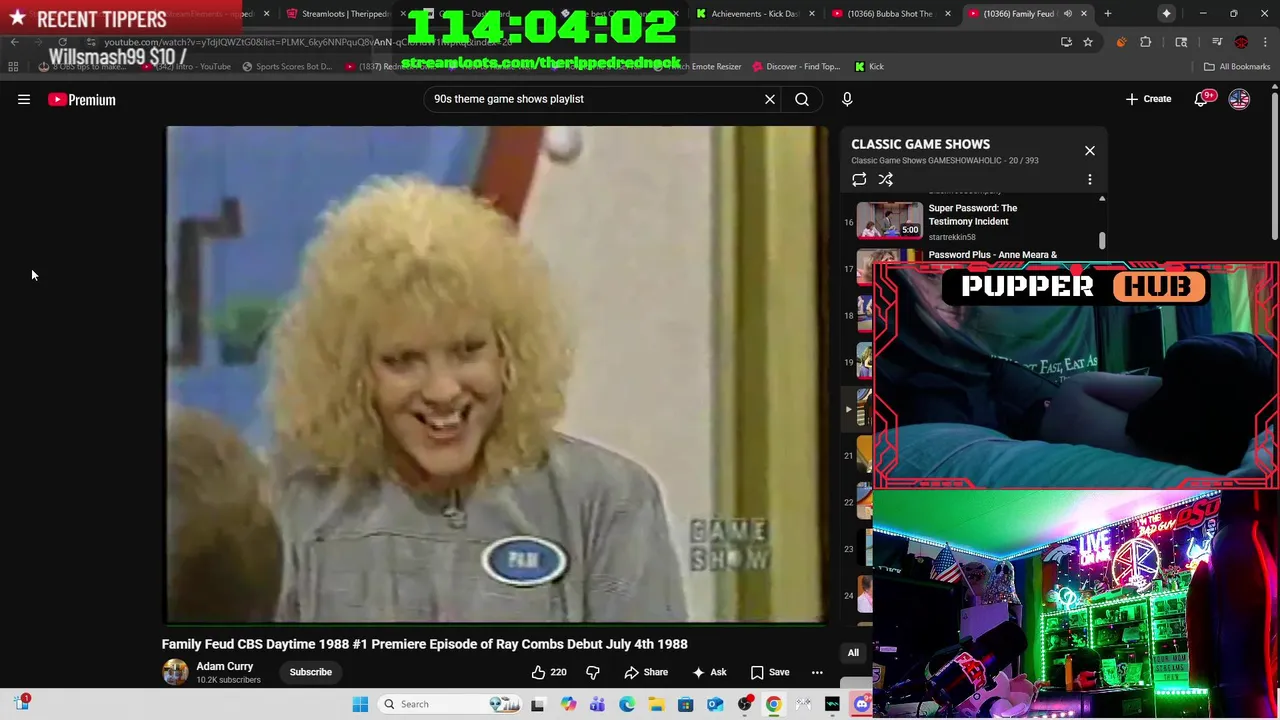Toggle loop playlist in playlist panel

pyautogui.click(x=859, y=180)
